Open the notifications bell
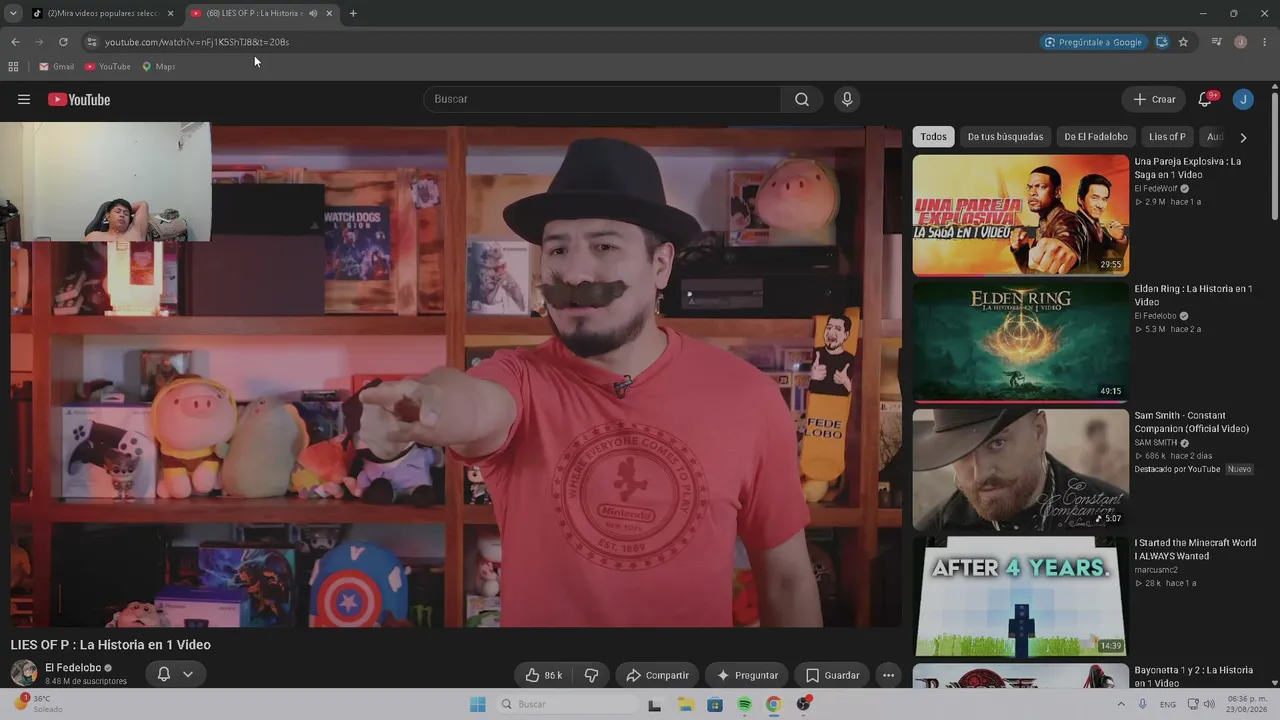The width and height of the screenshot is (1280, 720). [x=1205, y=99]
